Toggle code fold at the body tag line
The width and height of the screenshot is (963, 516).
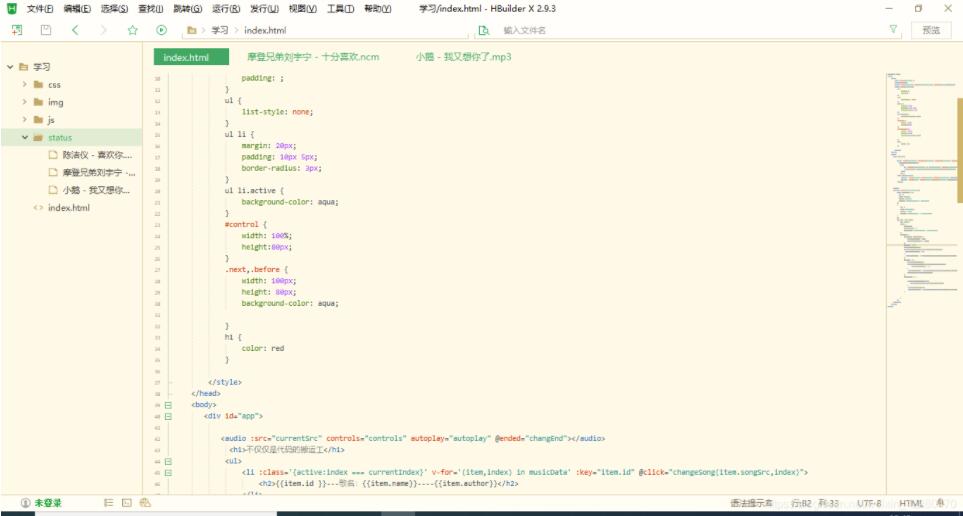[x=168, y=405]
